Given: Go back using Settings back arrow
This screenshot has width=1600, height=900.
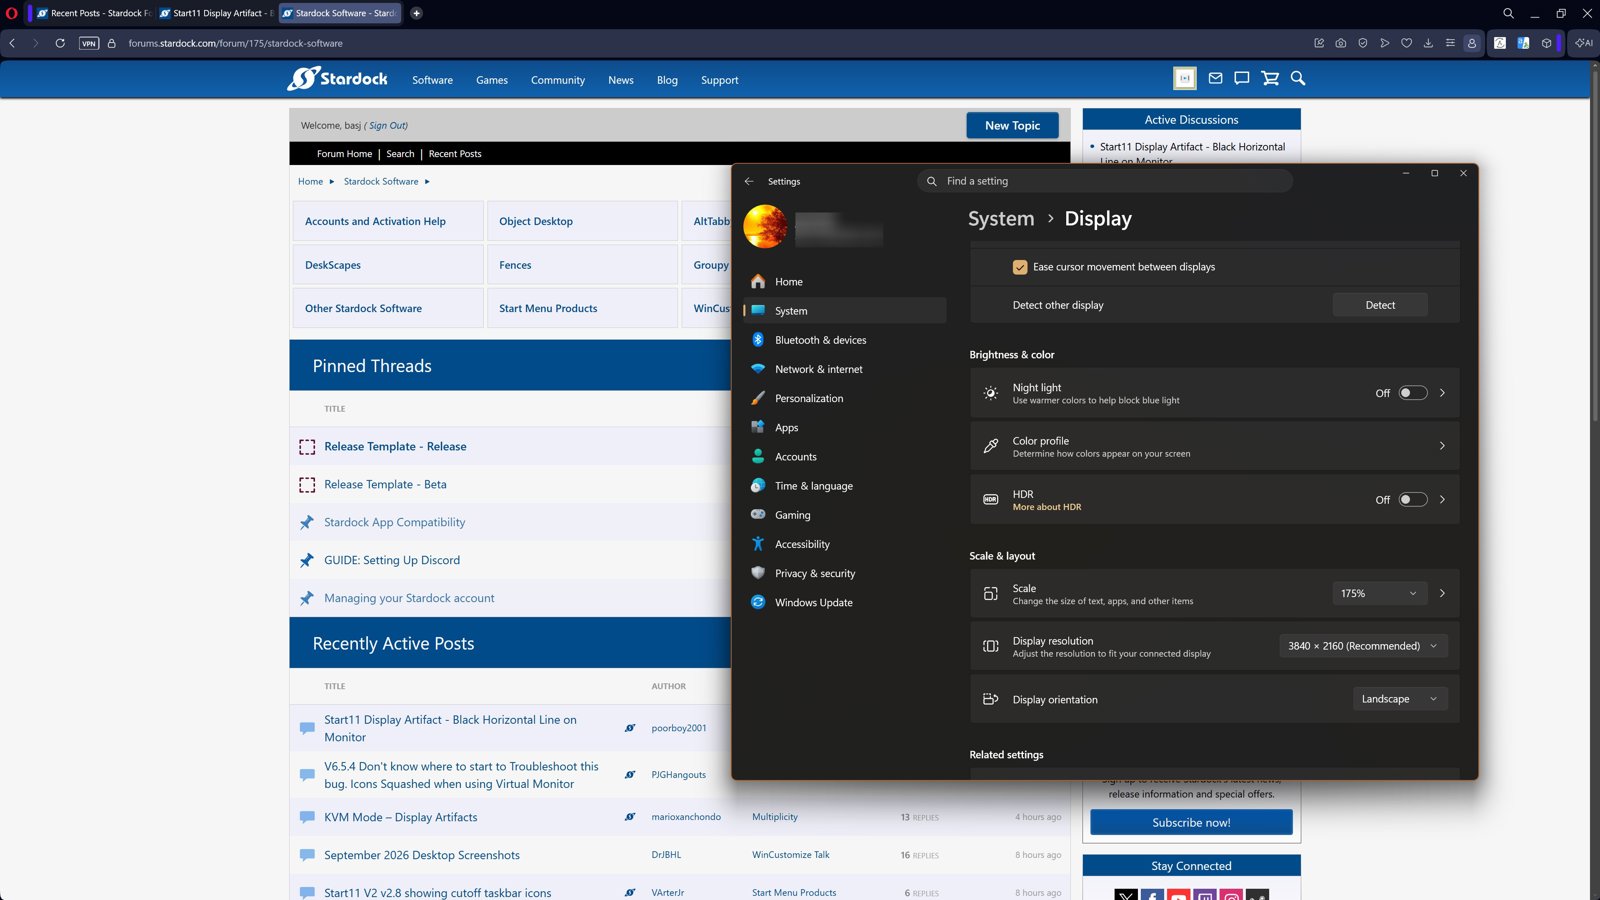Looking at the screenshot, I should point(749,181).
